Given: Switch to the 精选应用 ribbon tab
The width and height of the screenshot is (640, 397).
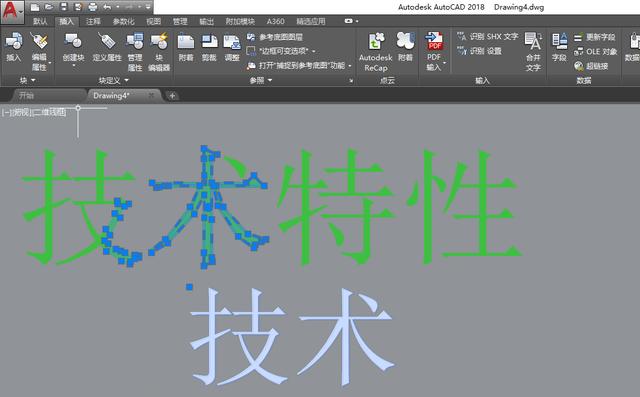Looking at the screenshot, I should point(311,21).
